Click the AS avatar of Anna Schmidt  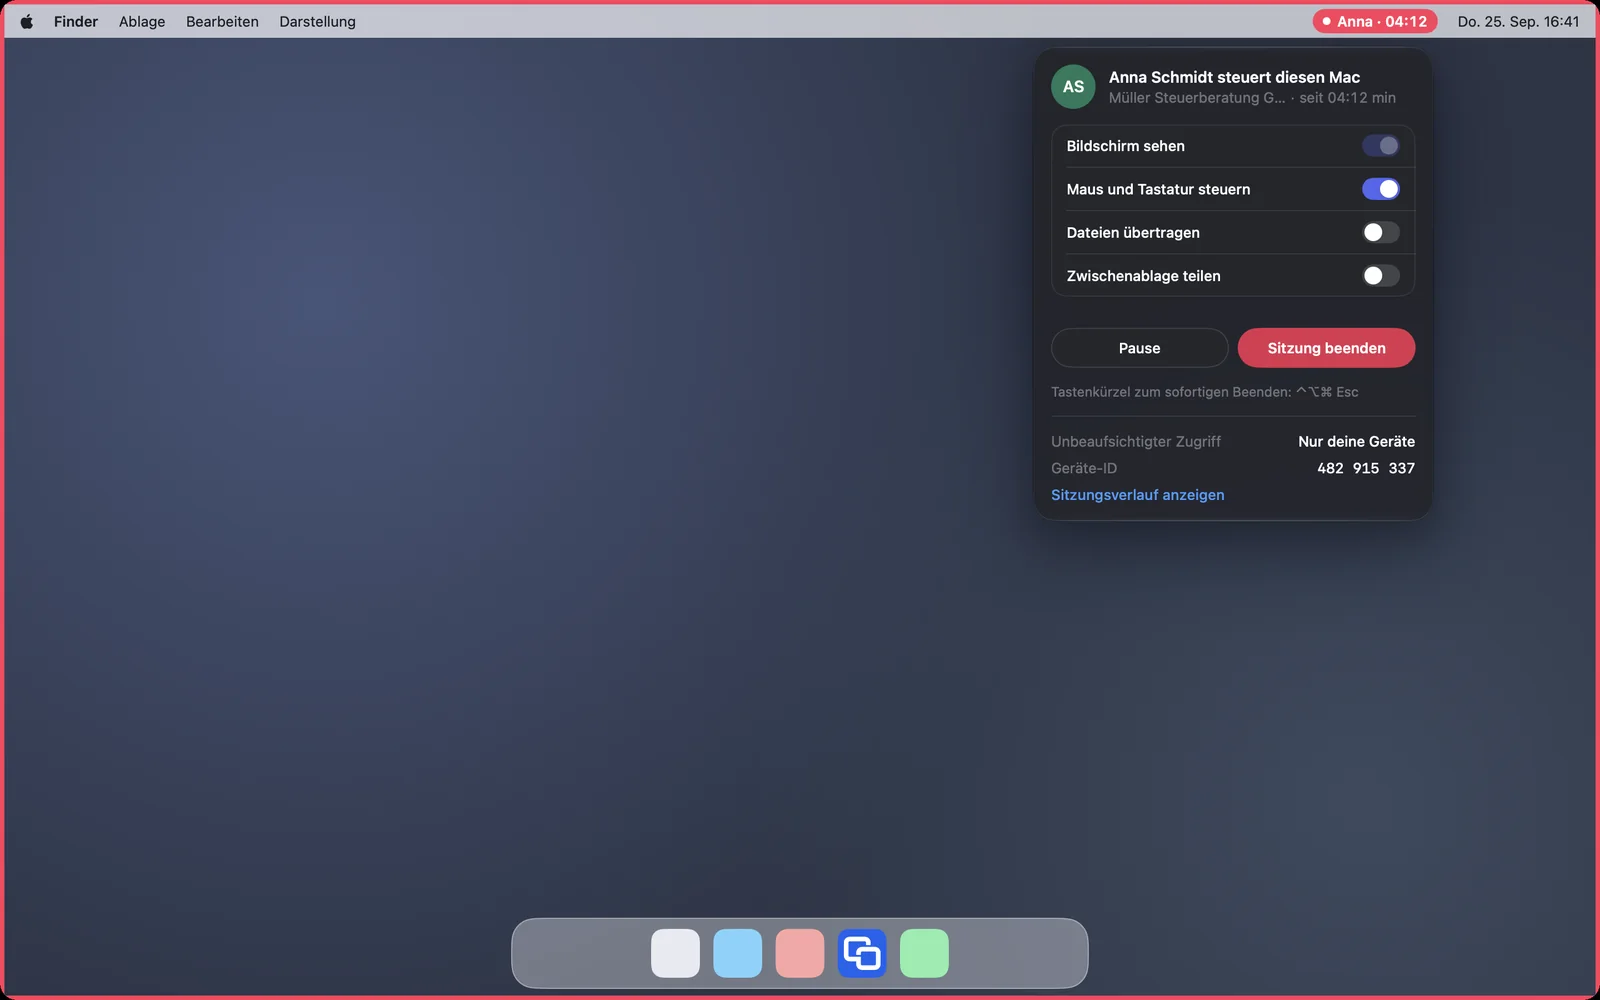tap(1073, 87)
